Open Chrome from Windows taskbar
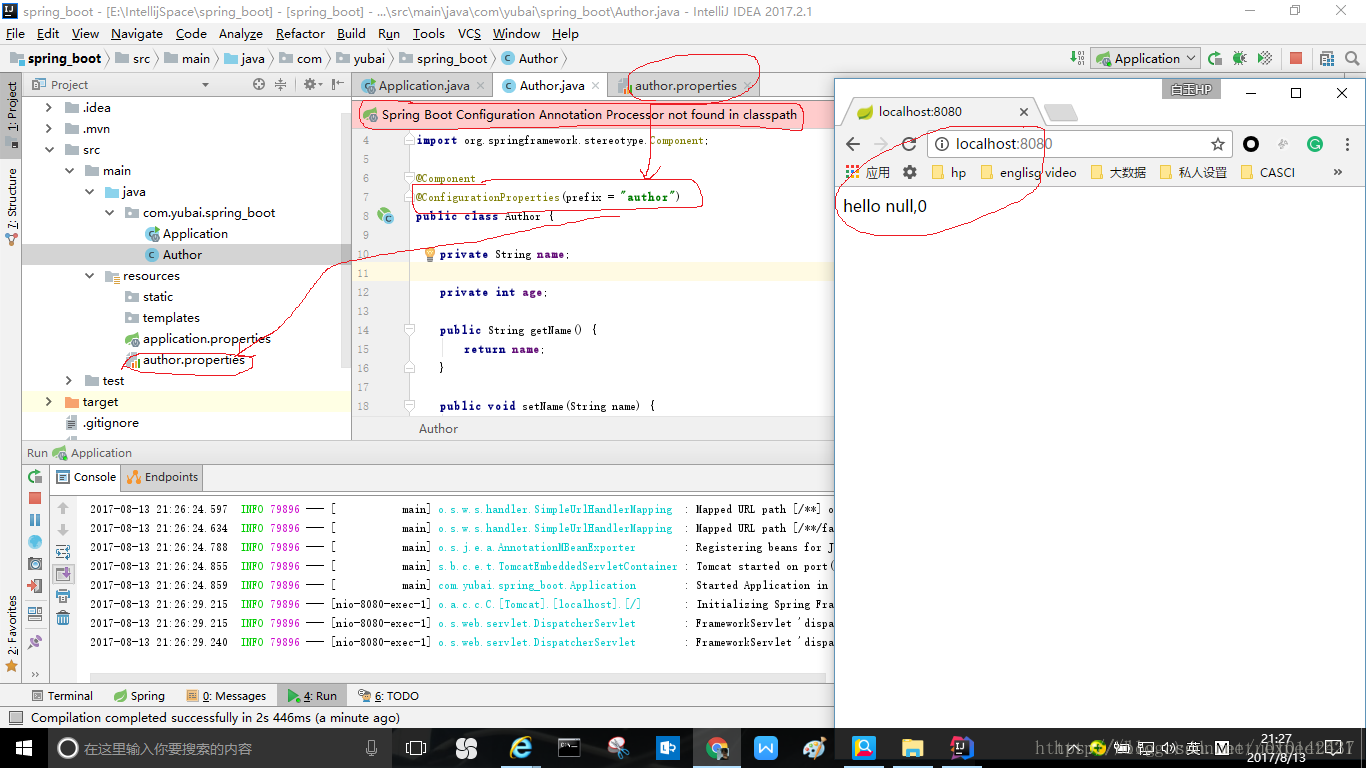Image resolution: width=1366 pixels, height=768 pixels. (x=717, y=748)
